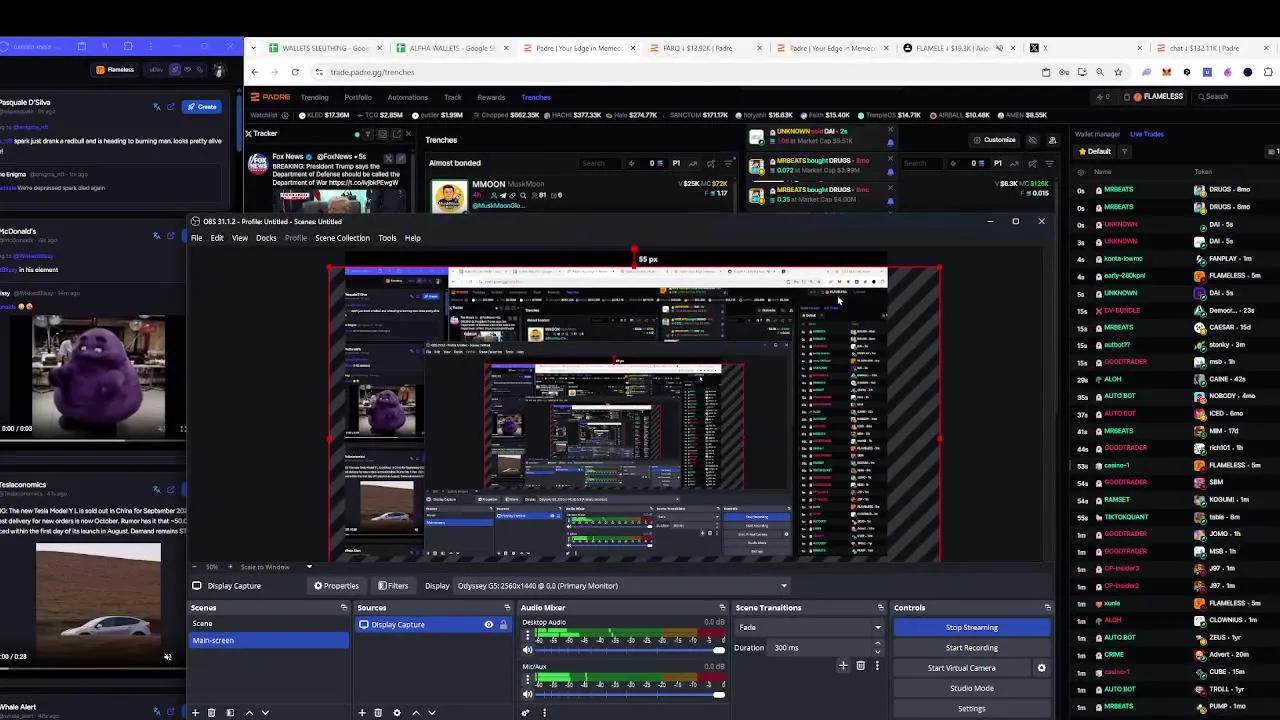1280x720 pixels.
Task: Zoom out the OBS preview
Action: (194, 567)
